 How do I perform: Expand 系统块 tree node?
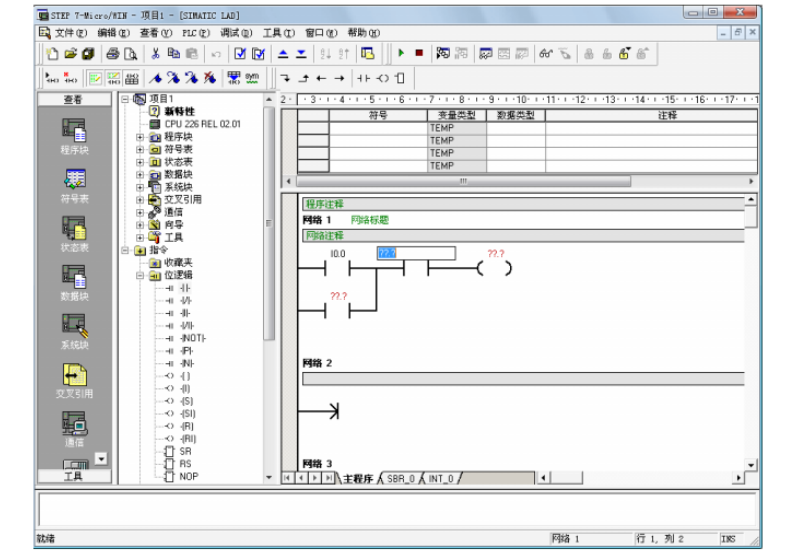click(140, 187)
